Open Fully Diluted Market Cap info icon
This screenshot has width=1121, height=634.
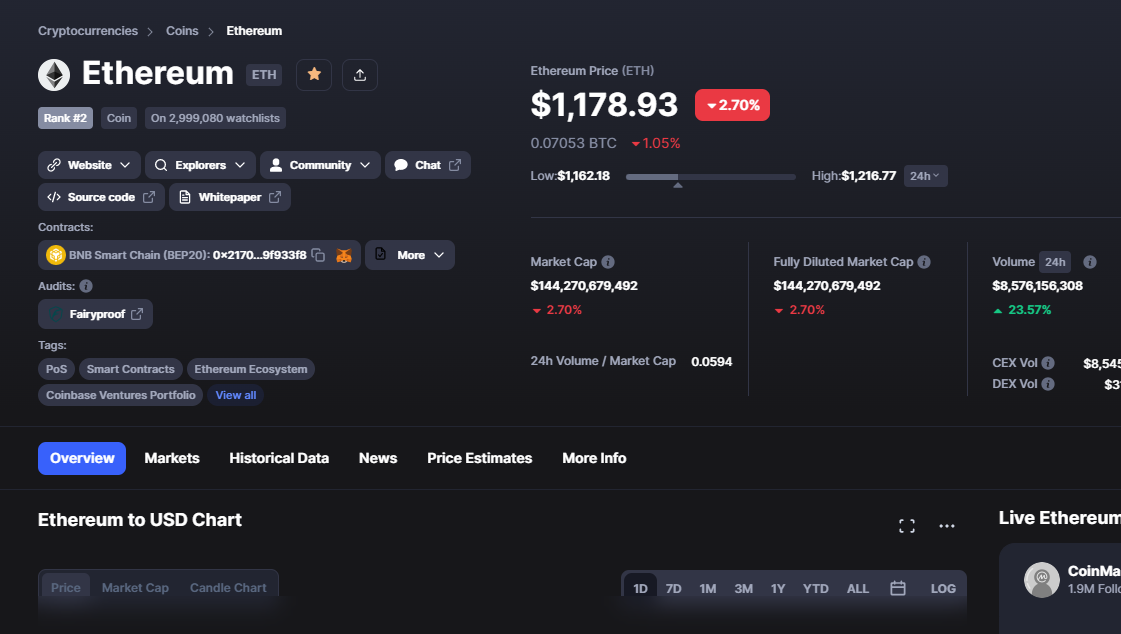point(924,262)
